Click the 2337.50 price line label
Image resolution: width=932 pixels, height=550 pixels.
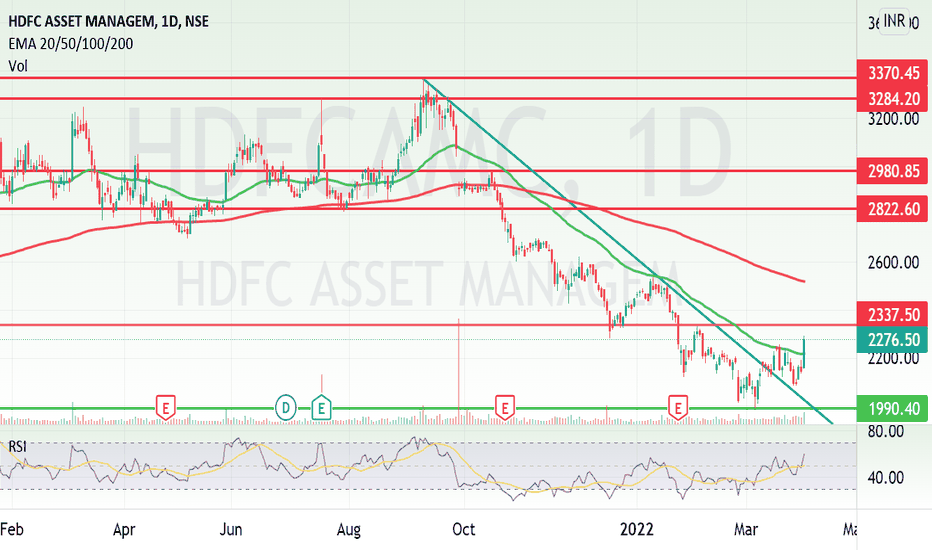pyautogui.click(x=892, y=314)
